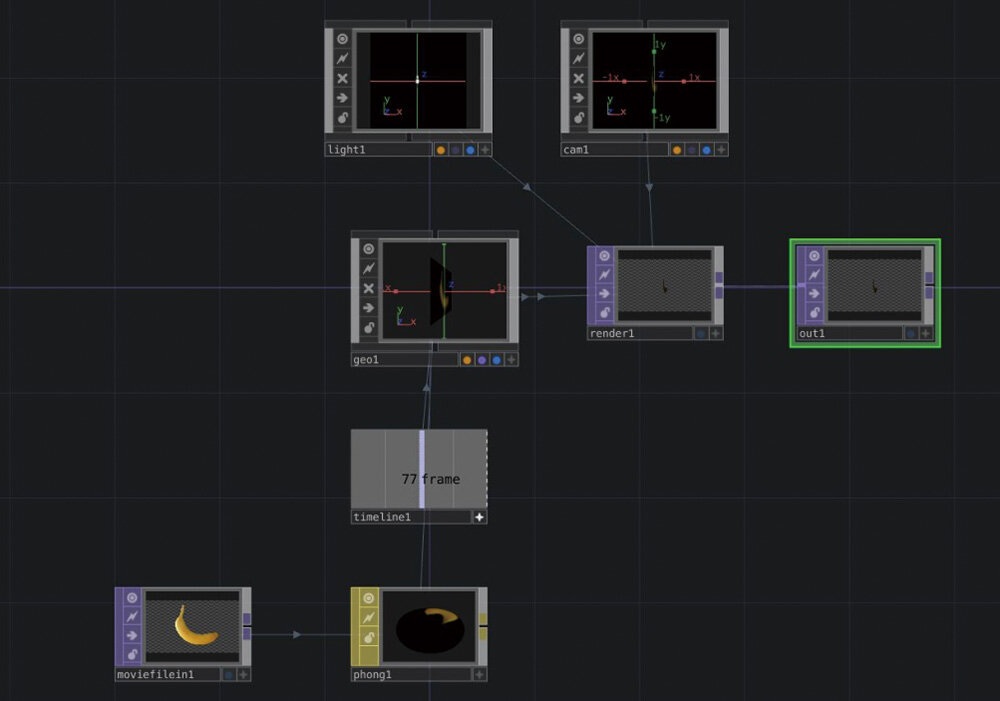This screenshot has width=1000, height=701.
Task: Select the banana preview in moviefilein1
Action: (193, 625)
